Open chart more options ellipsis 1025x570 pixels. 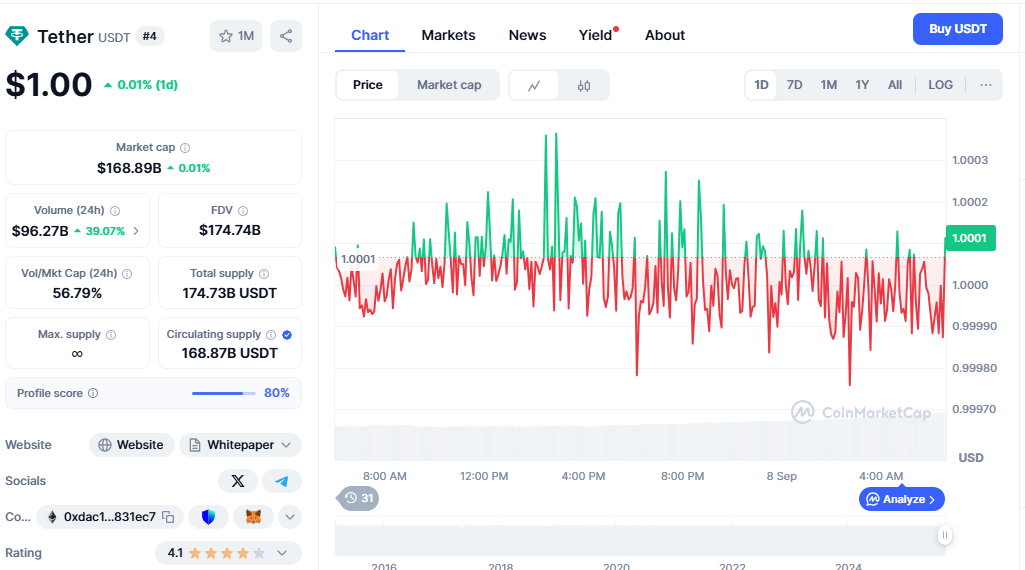pos(986,85)
